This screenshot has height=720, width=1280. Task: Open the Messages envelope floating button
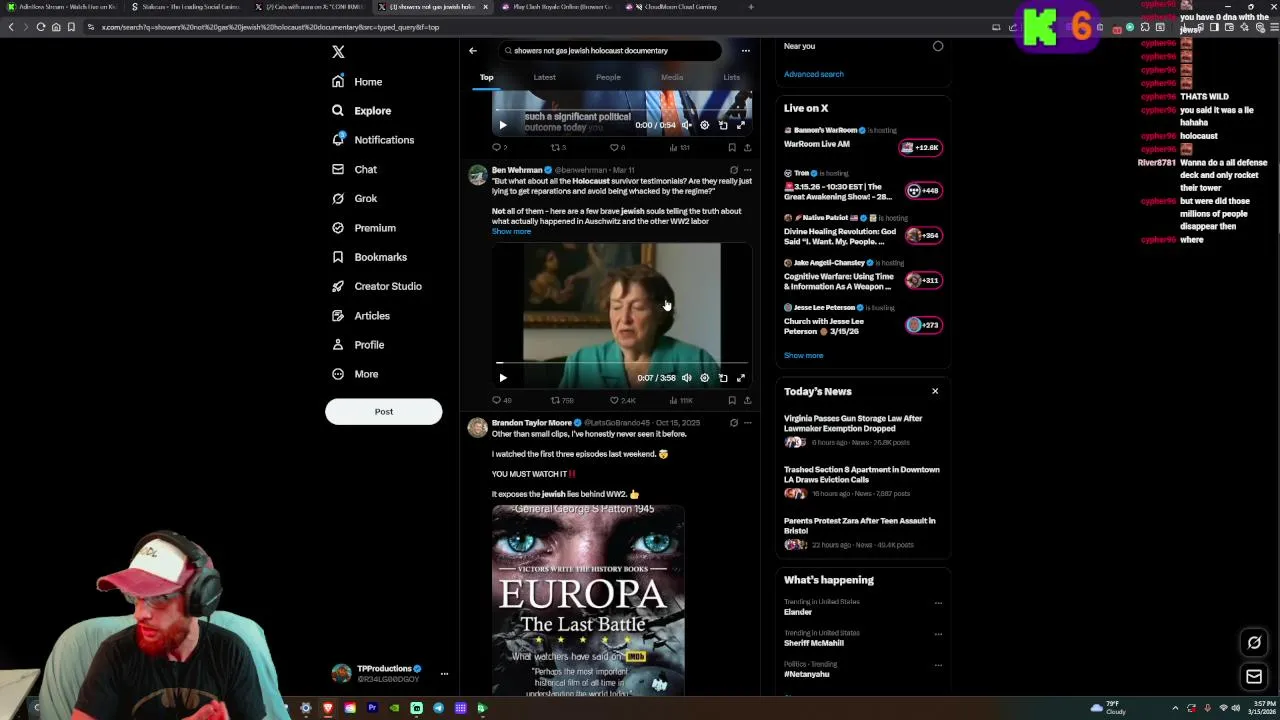1254,677
